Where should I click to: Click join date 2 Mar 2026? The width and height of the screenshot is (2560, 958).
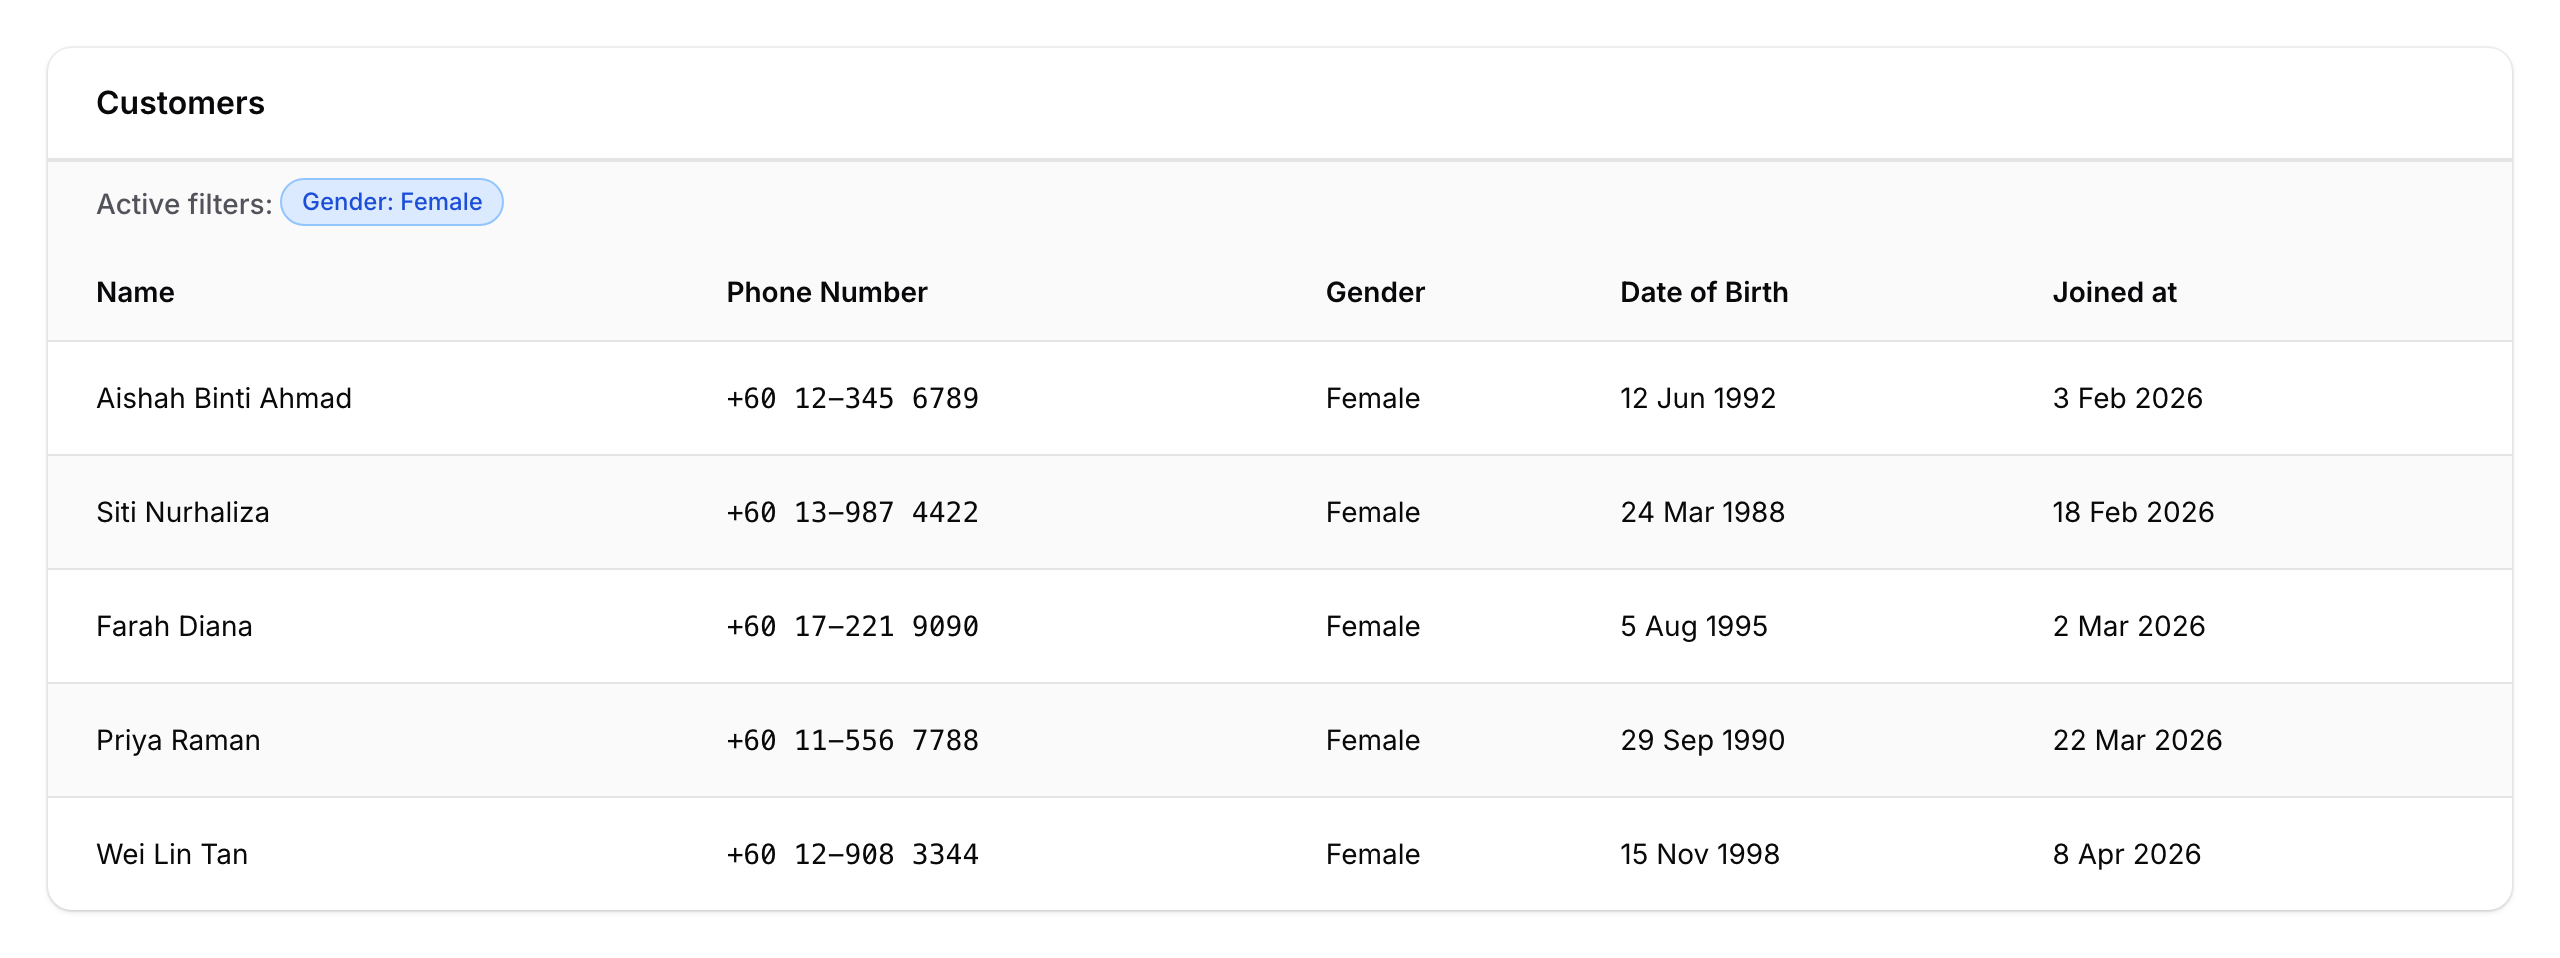tap(2129, 626)
